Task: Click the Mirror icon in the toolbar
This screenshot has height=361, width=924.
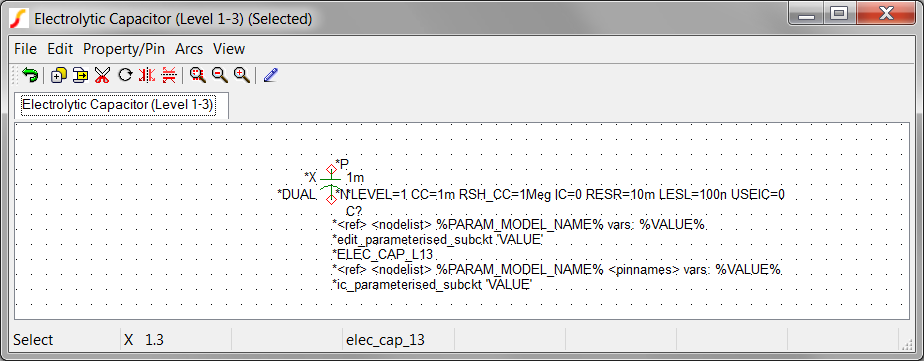Action: (x=147, y=75)
